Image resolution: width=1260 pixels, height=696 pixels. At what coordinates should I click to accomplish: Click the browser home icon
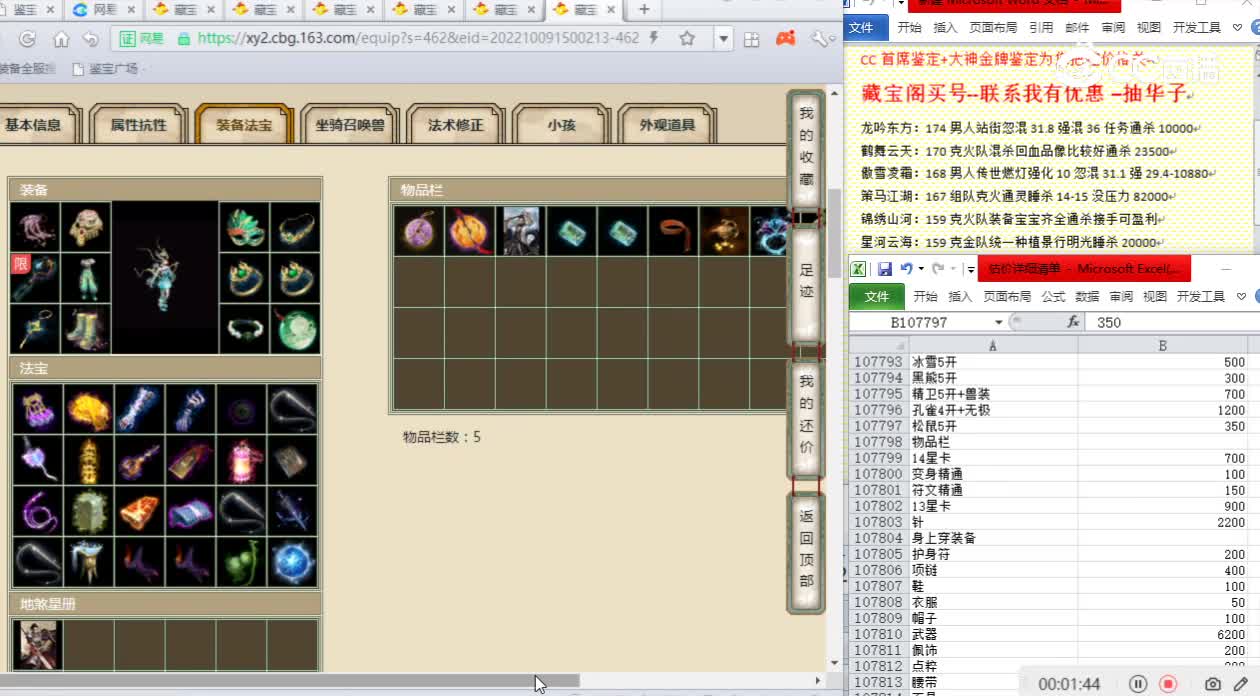pyautogui.click(x=61, y=39)
